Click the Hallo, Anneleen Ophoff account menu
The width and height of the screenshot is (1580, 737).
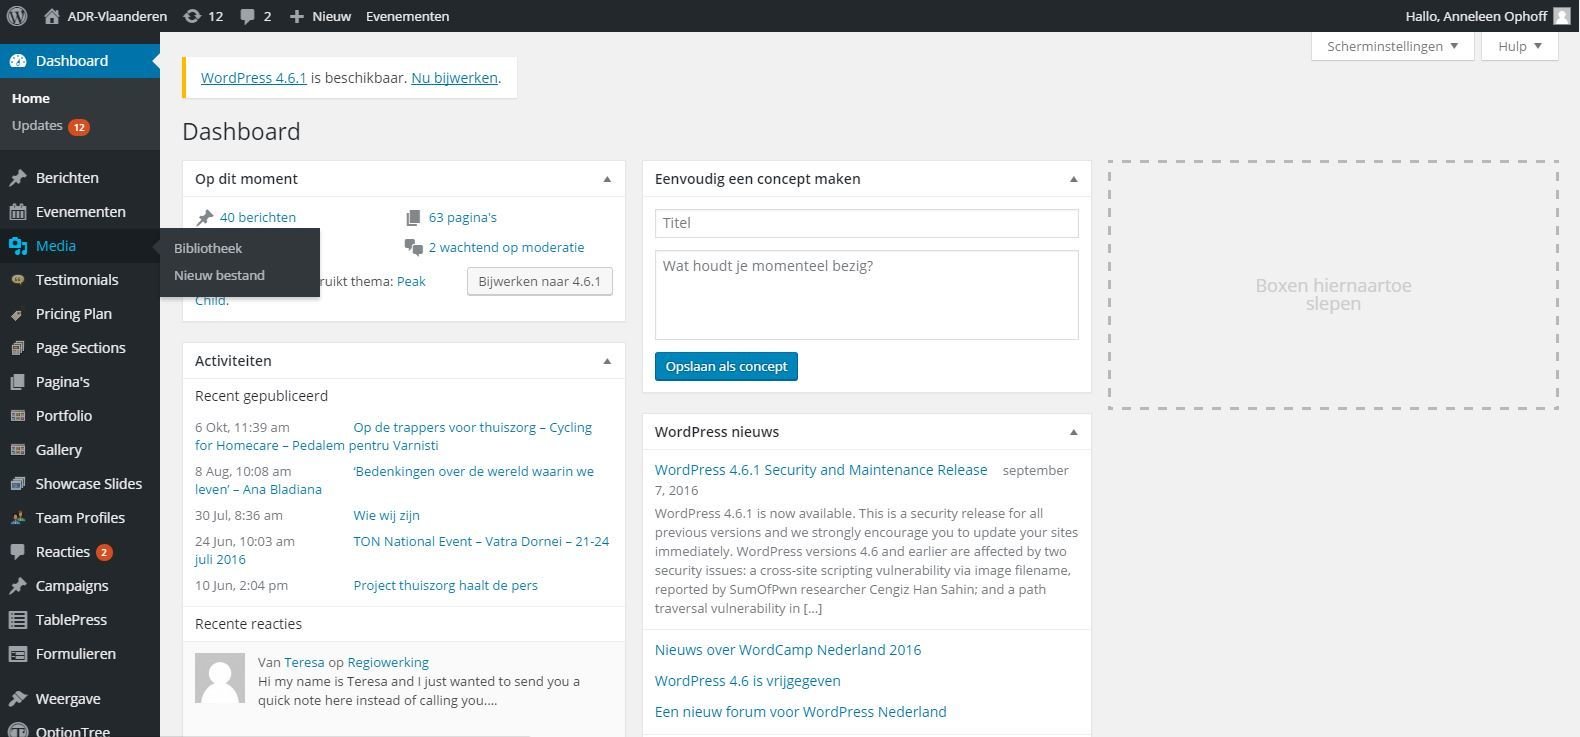click(1488, 16)
